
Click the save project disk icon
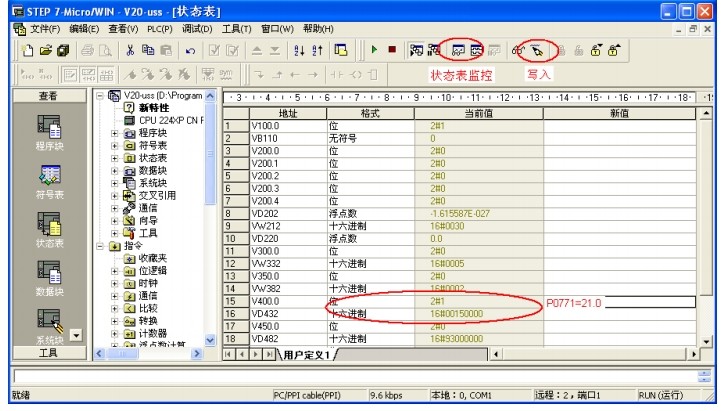tap(63, 50)
